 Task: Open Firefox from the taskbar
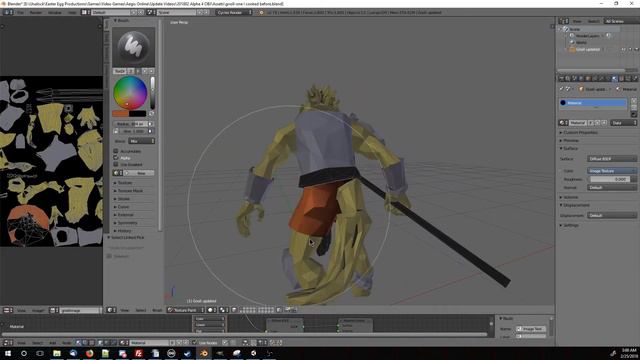[x=89, y=353]
